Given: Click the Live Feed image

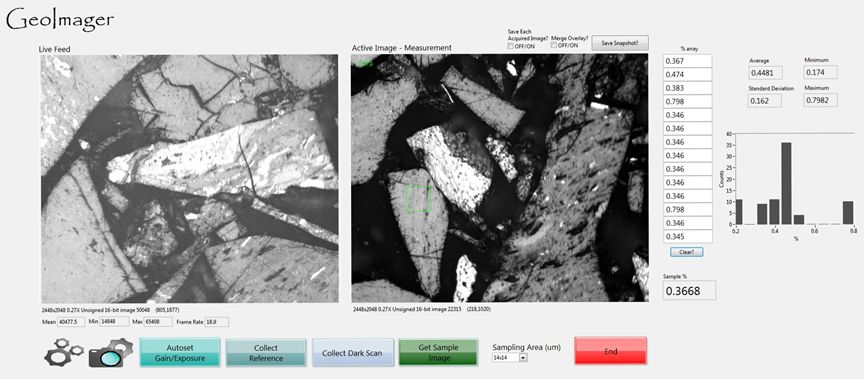Looking at the screenshot, I should coord(190,178).
